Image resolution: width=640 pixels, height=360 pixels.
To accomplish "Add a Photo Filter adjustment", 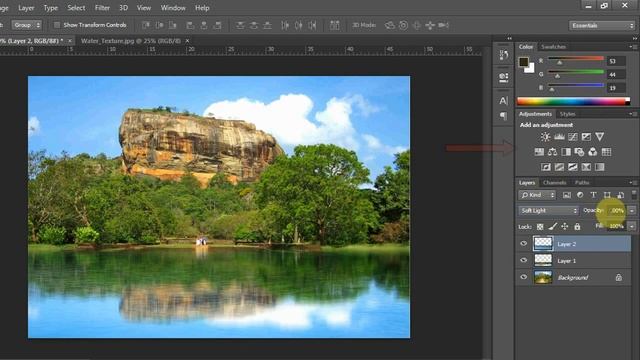I will pos(579,152).
